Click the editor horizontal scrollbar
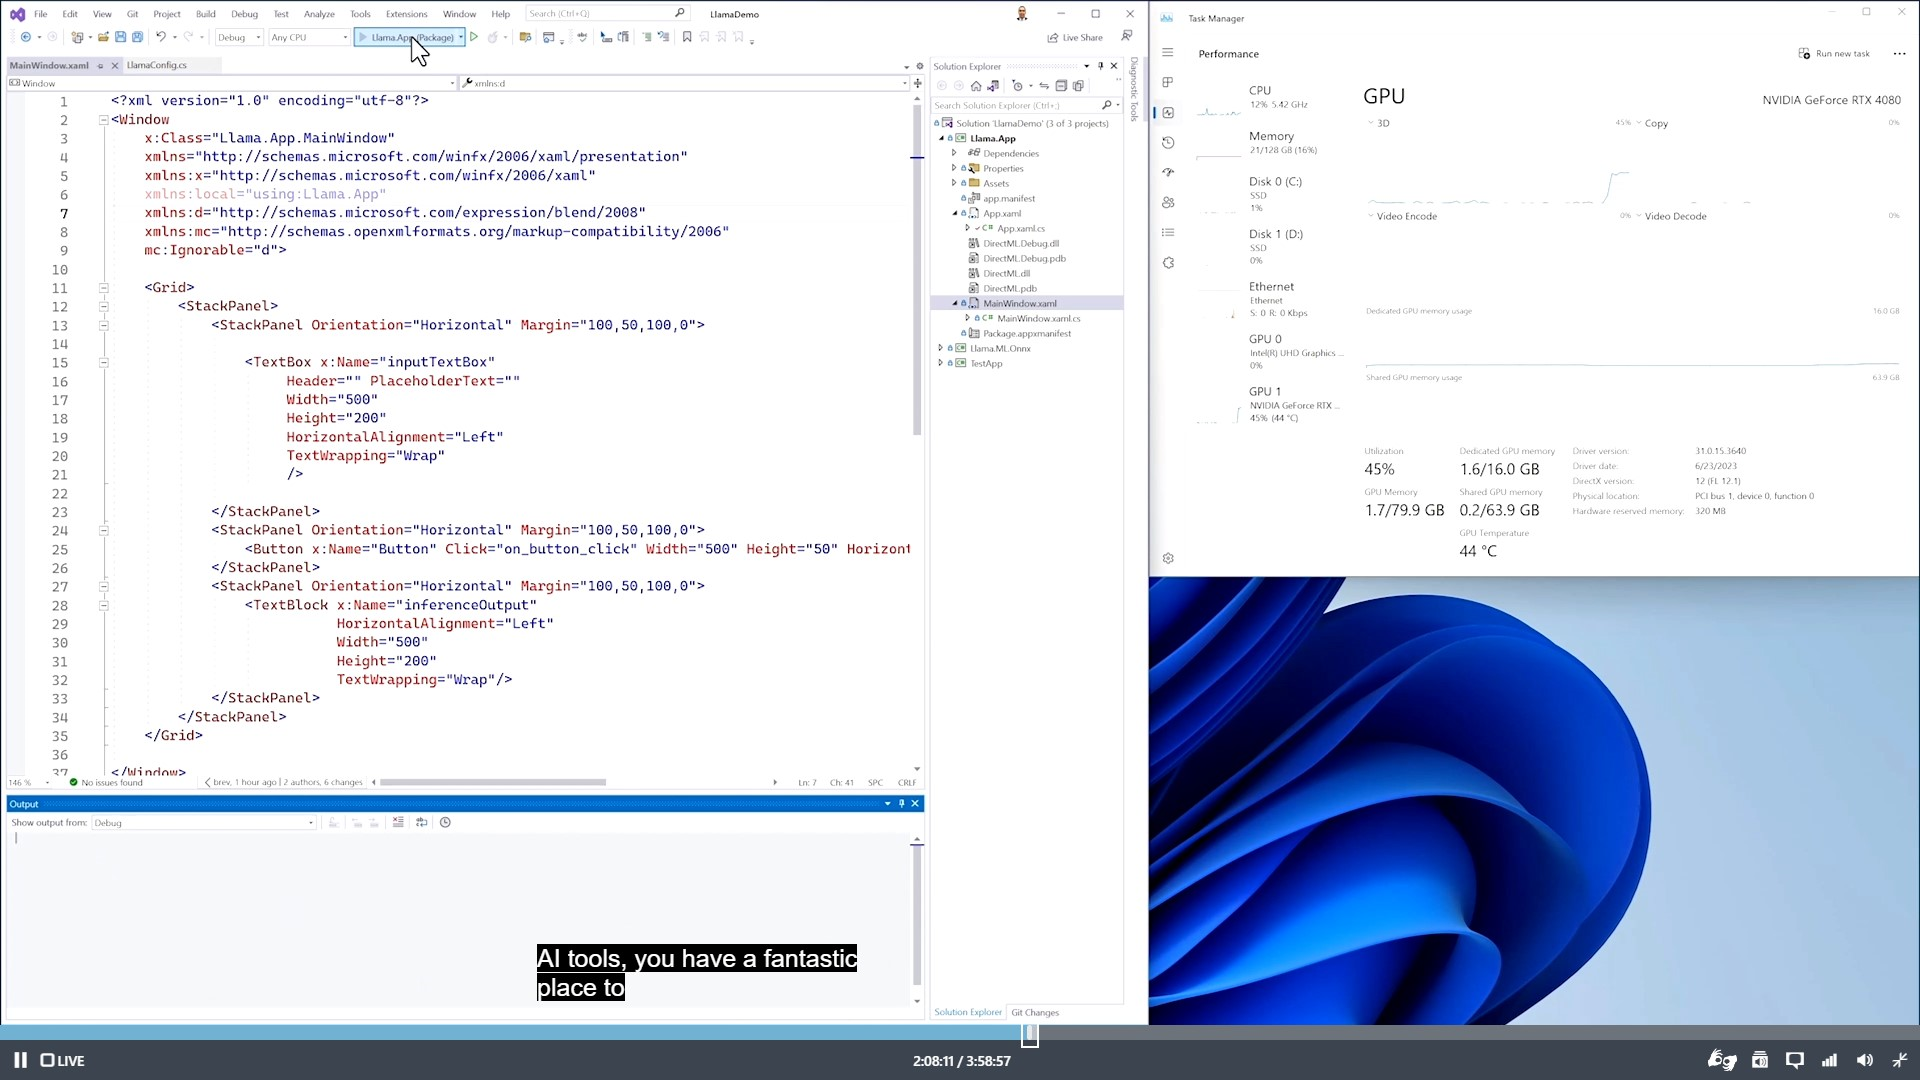Viewport: 1920px width, 1080px height. 492,782
